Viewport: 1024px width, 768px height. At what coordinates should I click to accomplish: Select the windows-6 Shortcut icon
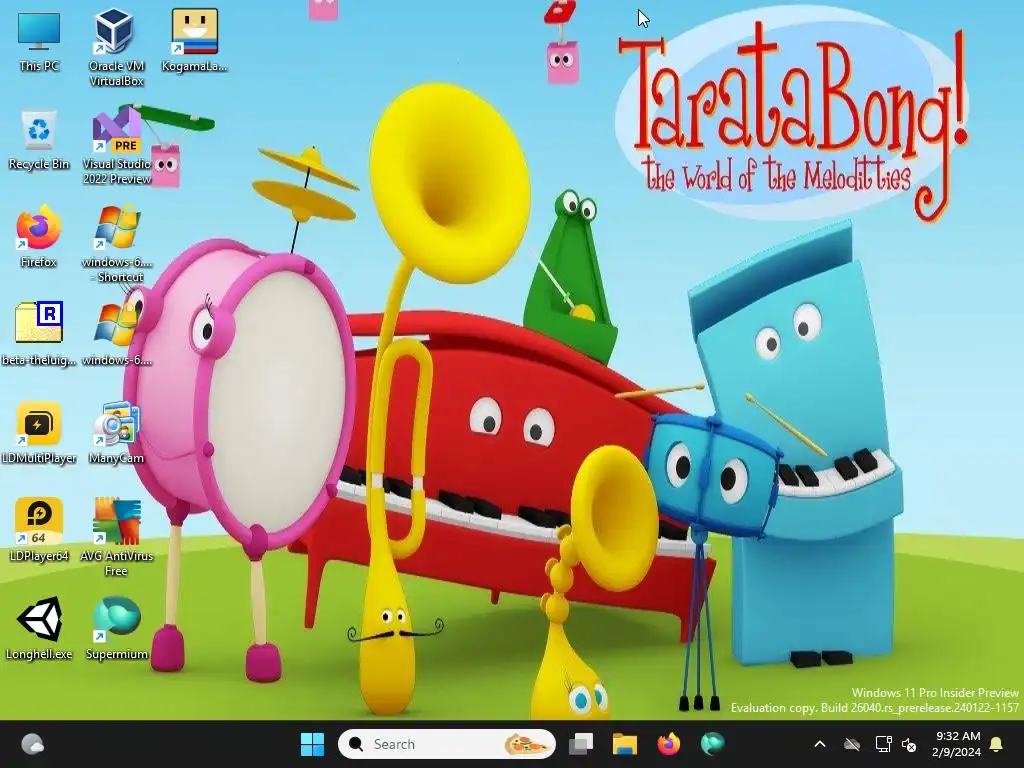117,244
